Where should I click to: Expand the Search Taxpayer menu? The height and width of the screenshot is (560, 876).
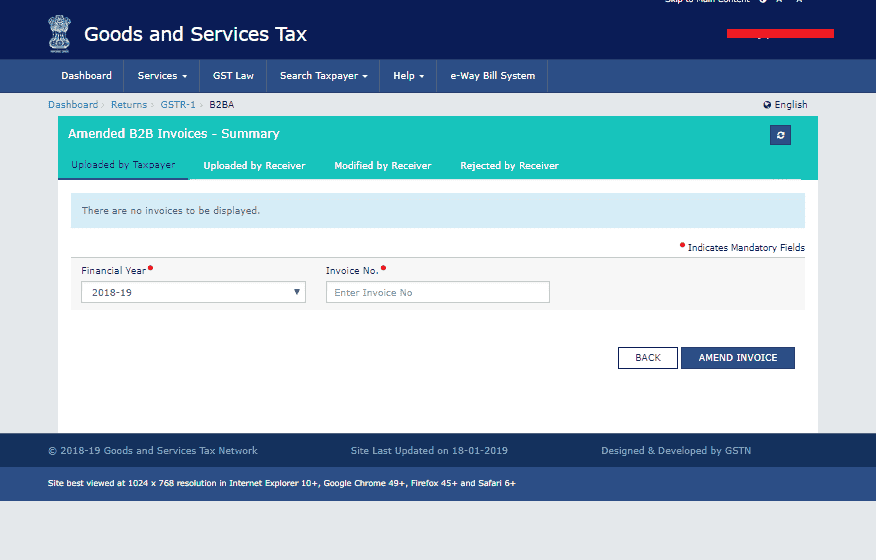point(323,76)
